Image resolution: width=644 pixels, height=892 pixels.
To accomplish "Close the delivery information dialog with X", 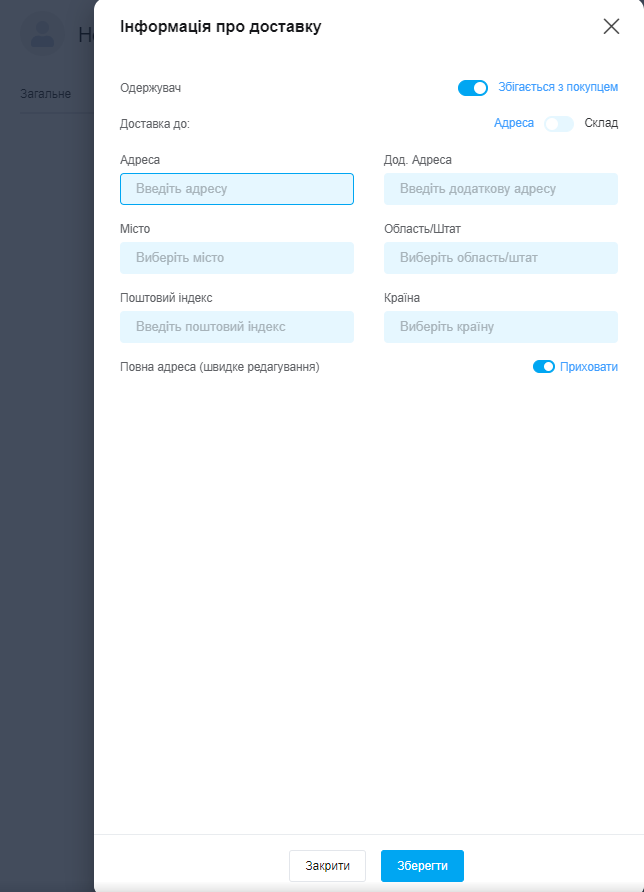I will pos(611,26).
